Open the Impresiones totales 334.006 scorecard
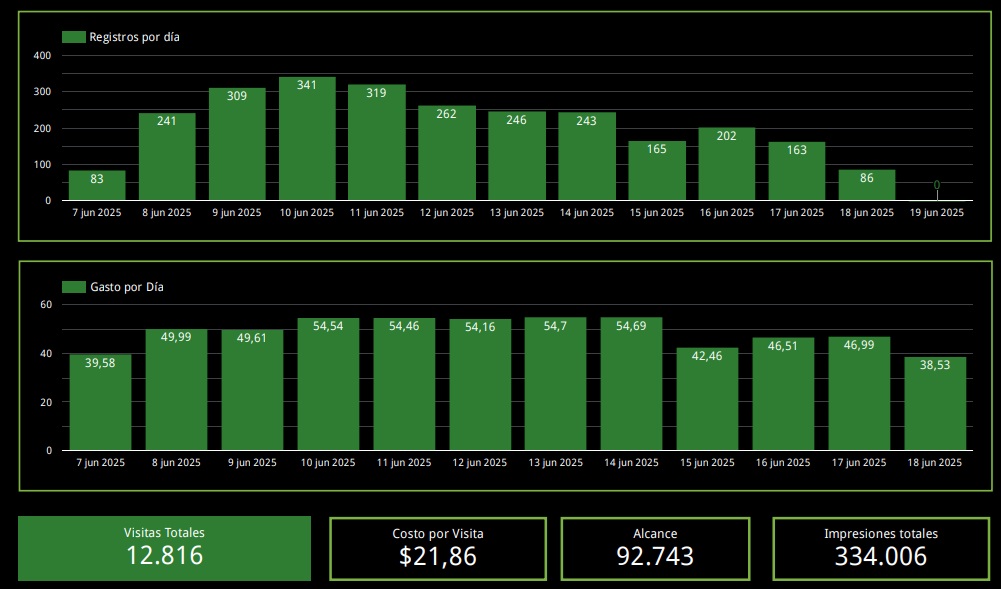 (x=880, y=548)
